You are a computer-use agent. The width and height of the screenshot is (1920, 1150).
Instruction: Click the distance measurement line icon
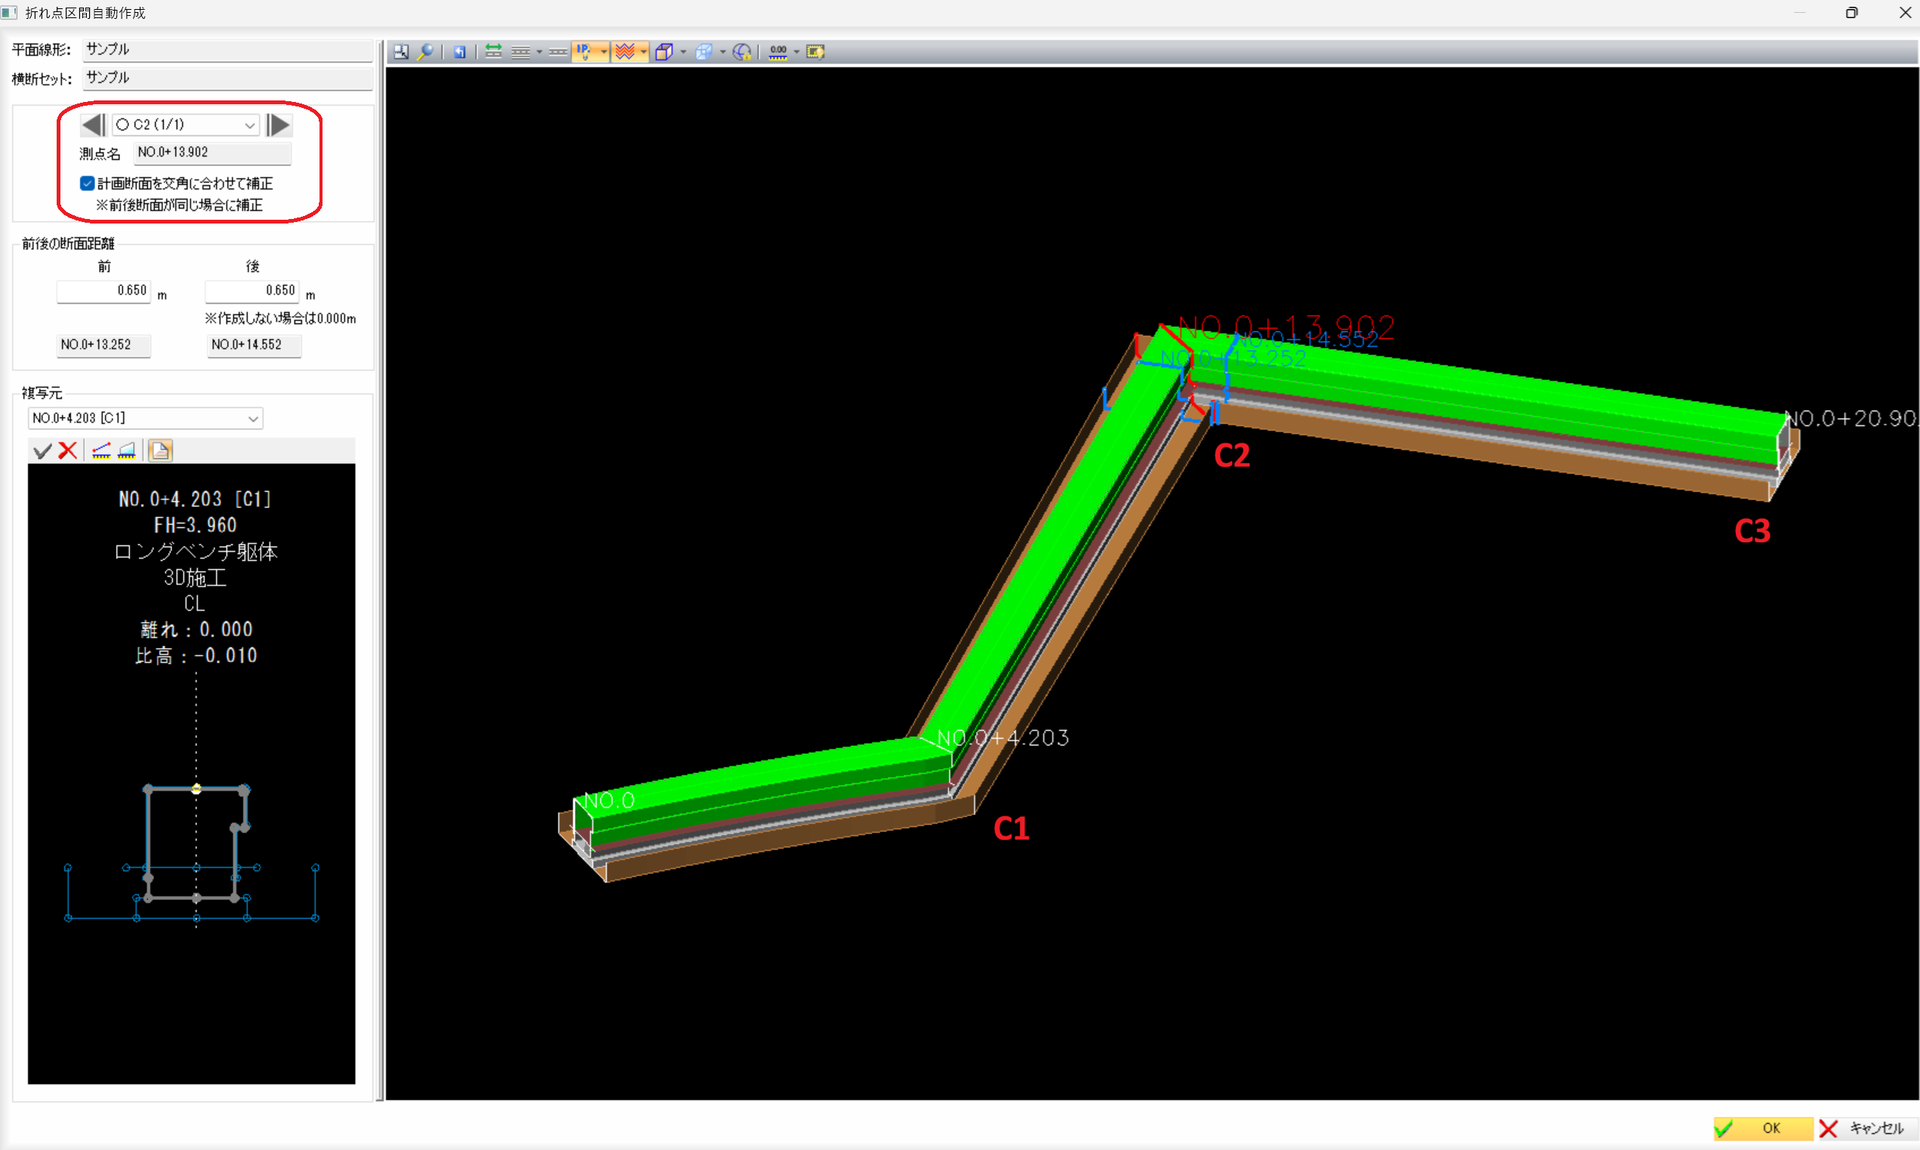101,451
